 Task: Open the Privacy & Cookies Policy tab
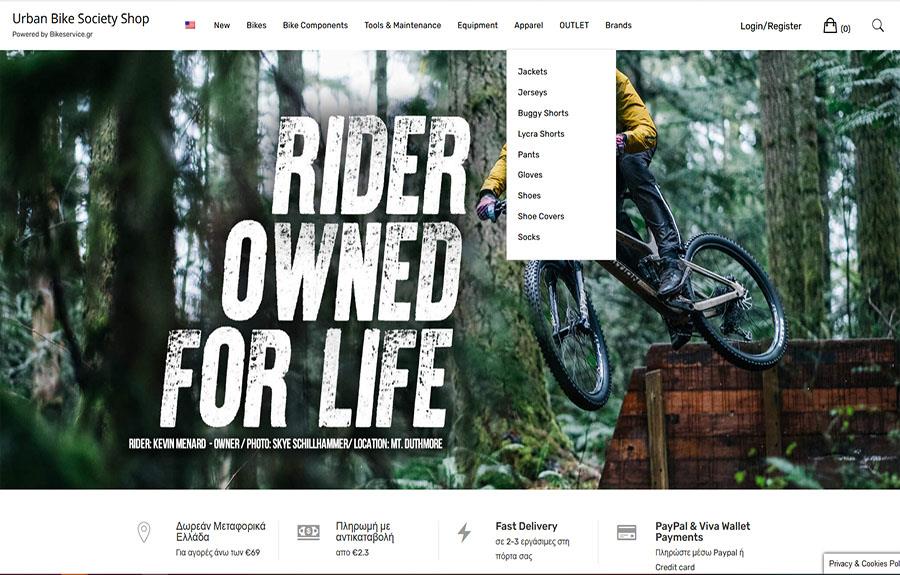click(x=863, y=564)
